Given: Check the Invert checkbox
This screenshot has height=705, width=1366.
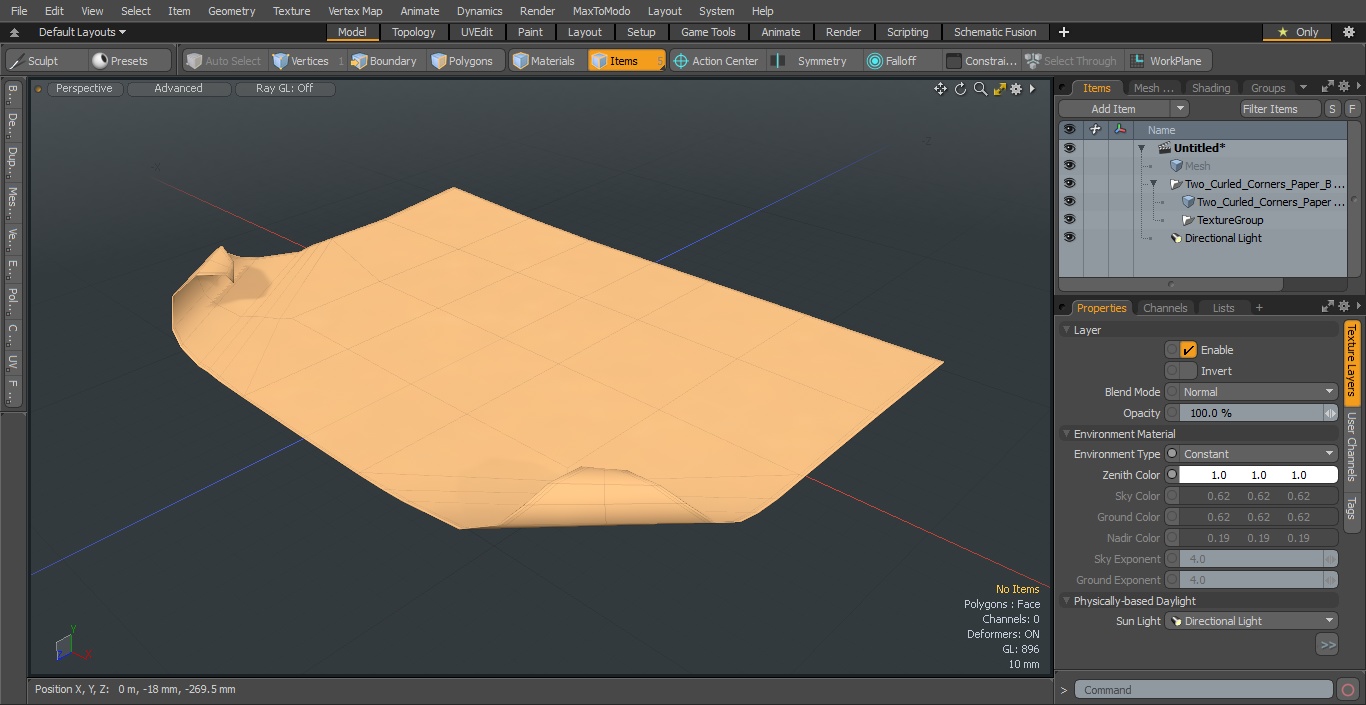Looking at the screenshot, I should [x=1188, y=371].
